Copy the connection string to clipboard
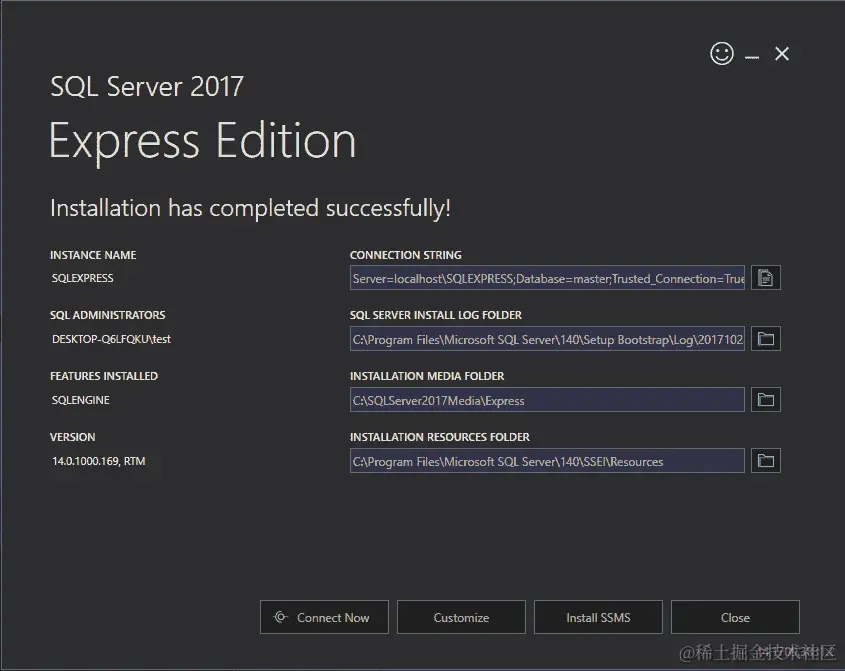 (x=766, y=278)
